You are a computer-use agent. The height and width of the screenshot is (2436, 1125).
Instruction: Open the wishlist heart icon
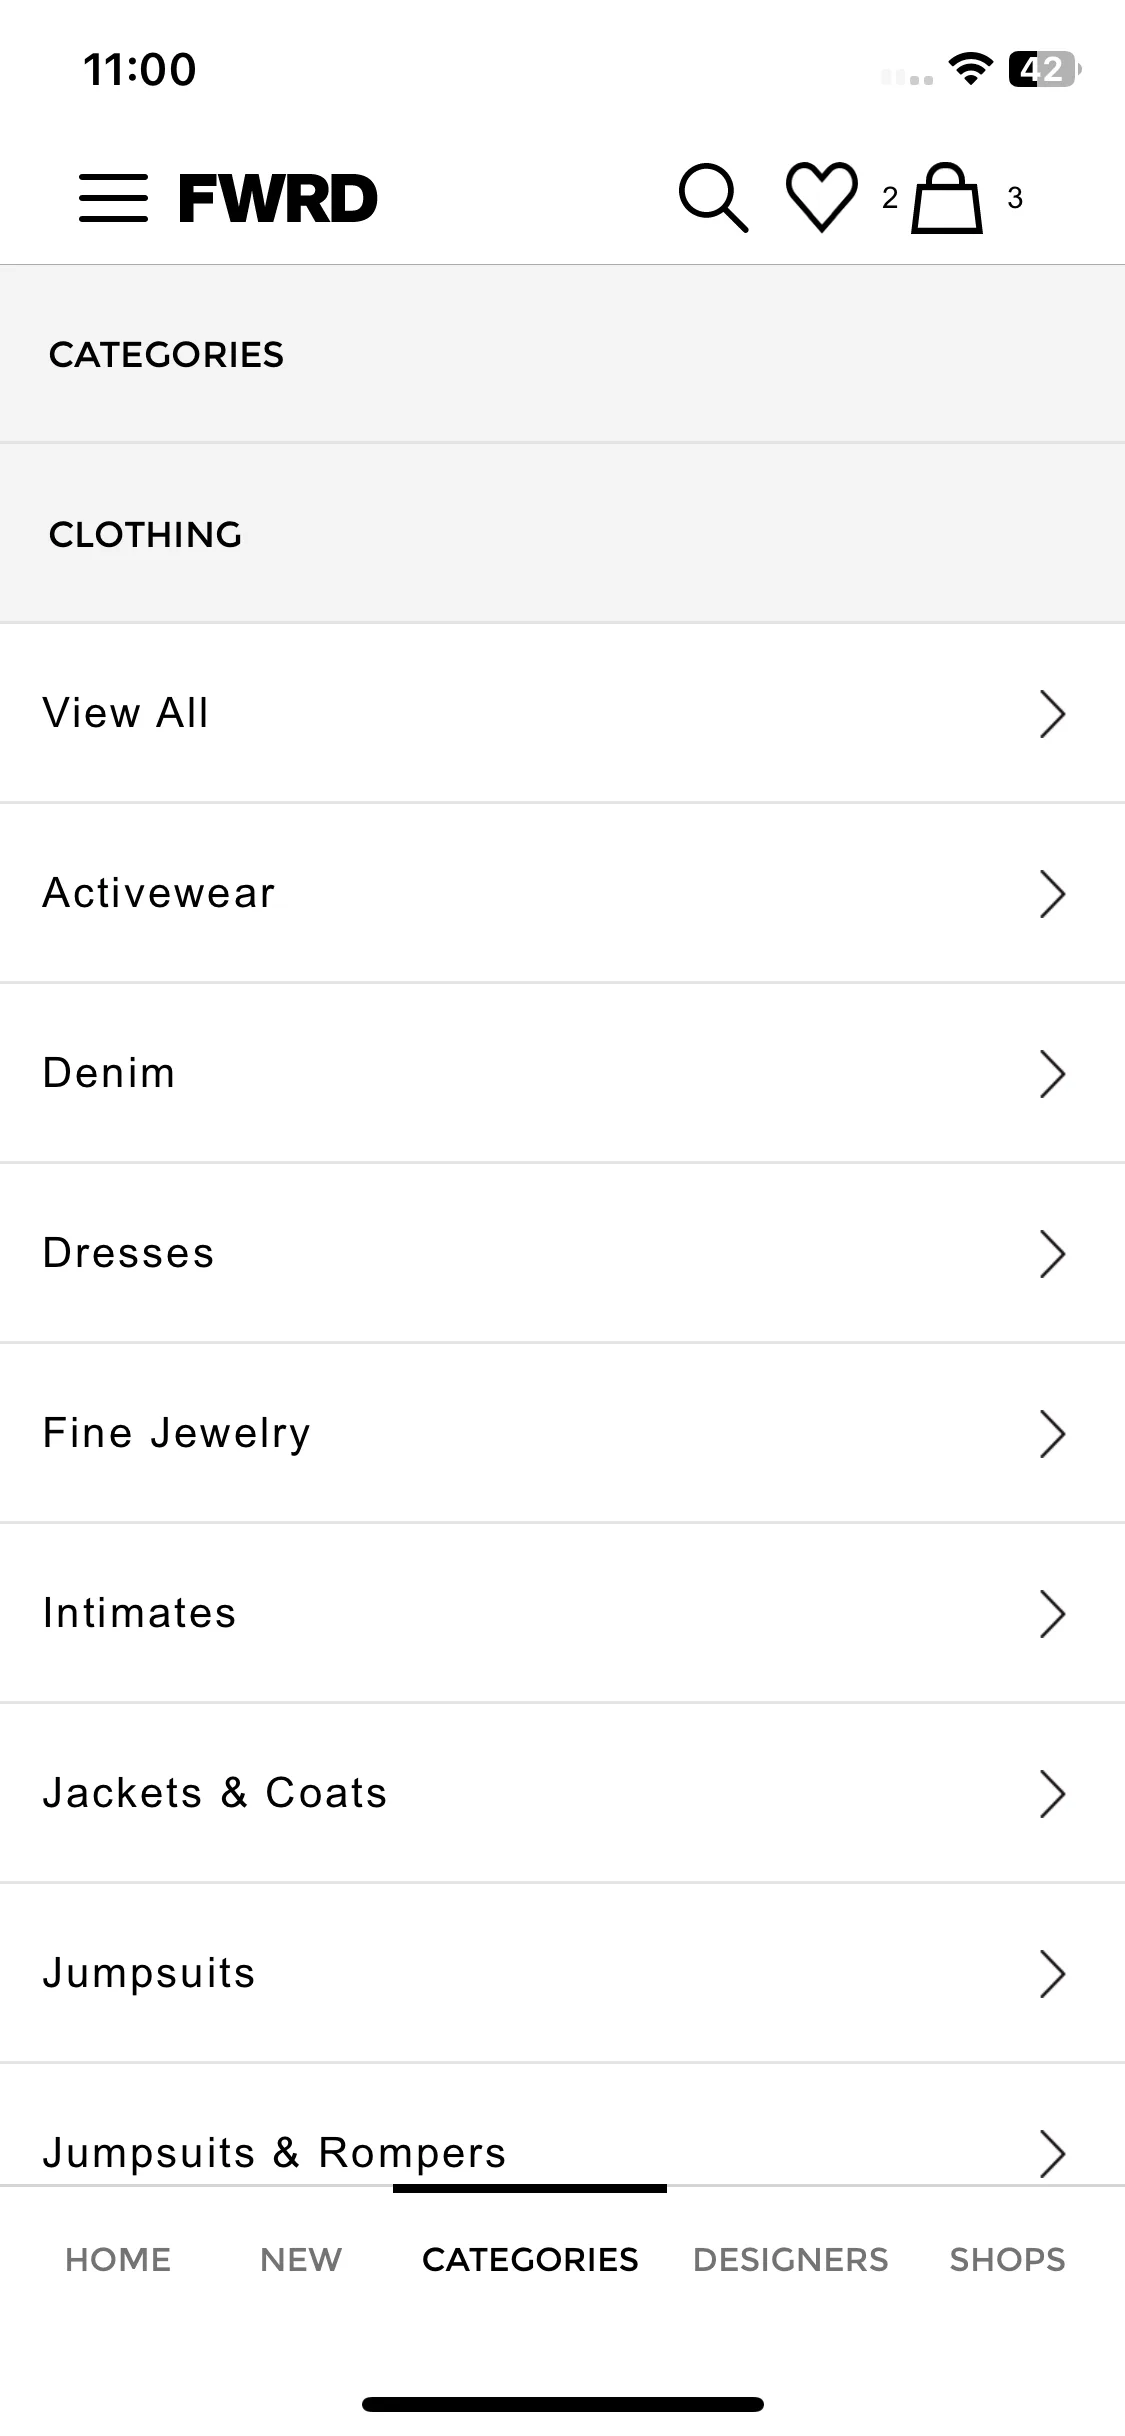pyautogui.click(x=822, y=197)
